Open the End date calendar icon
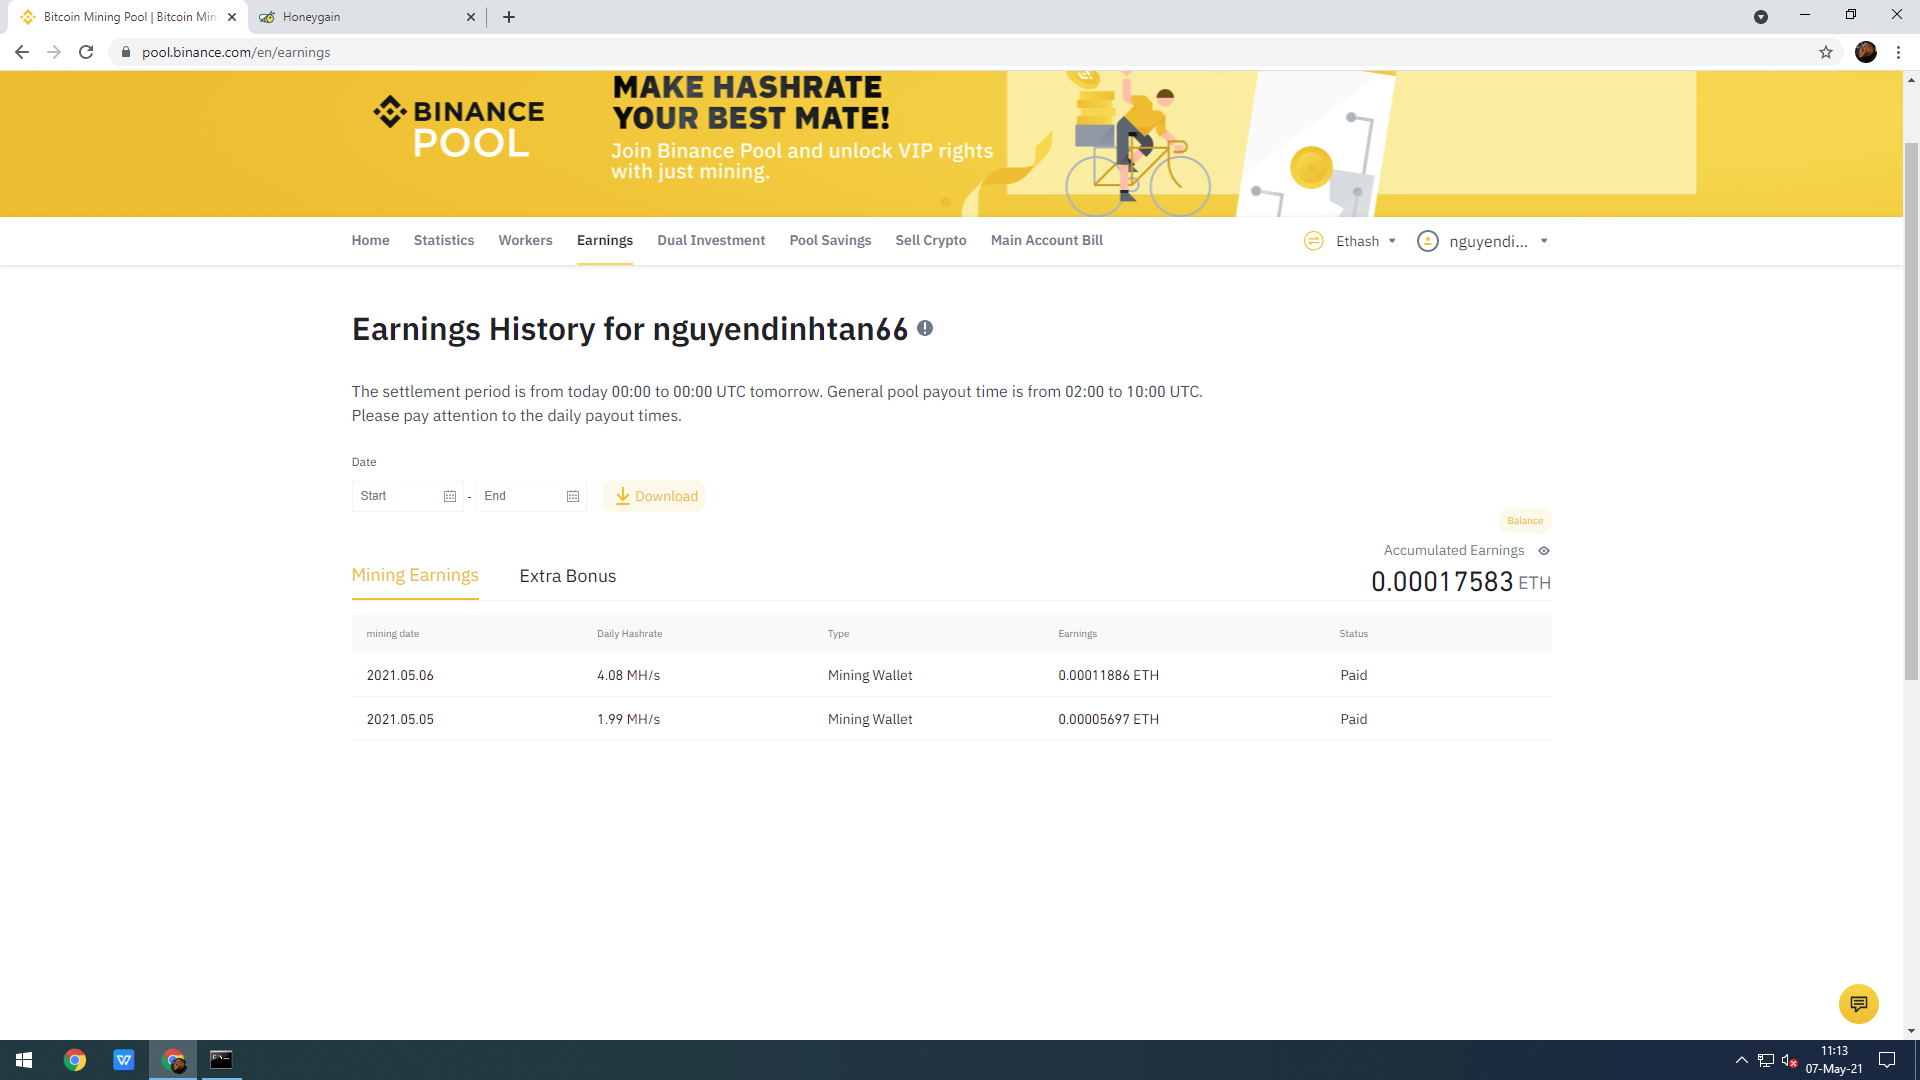Viewport: 1920px width, 1080px height. pyautogui.click(x=572, y=496)
